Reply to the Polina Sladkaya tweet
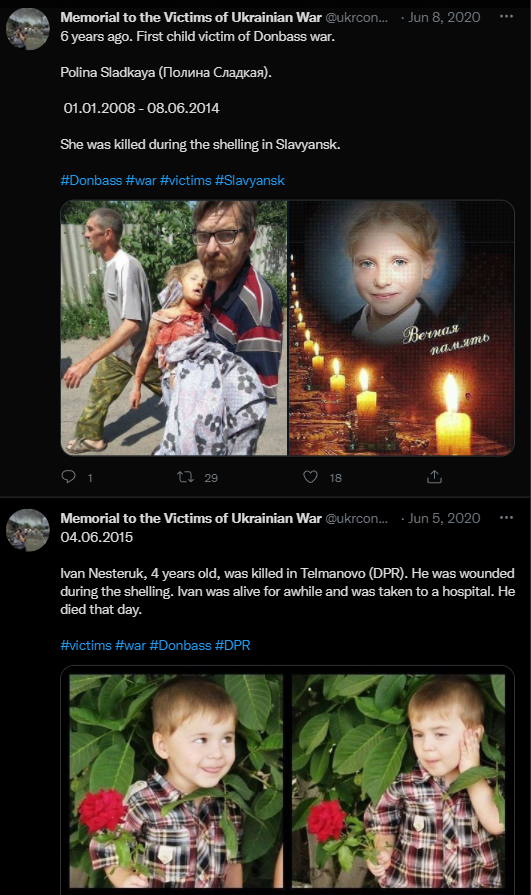The image size is (531, 895). point(69,477)
